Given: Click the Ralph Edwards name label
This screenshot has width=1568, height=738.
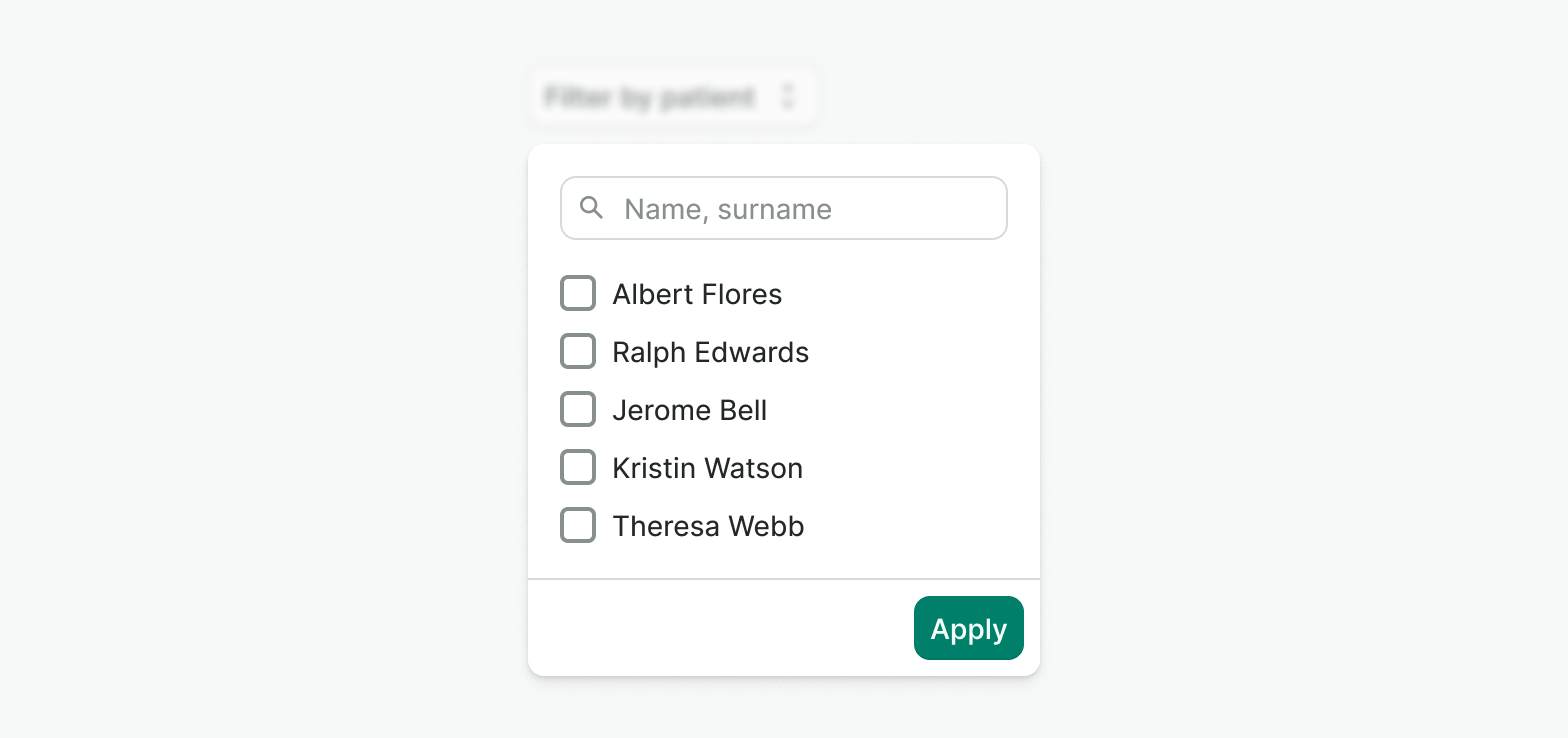Looking at the screenshot, I should pyautogui.click(x=710, y=352).
